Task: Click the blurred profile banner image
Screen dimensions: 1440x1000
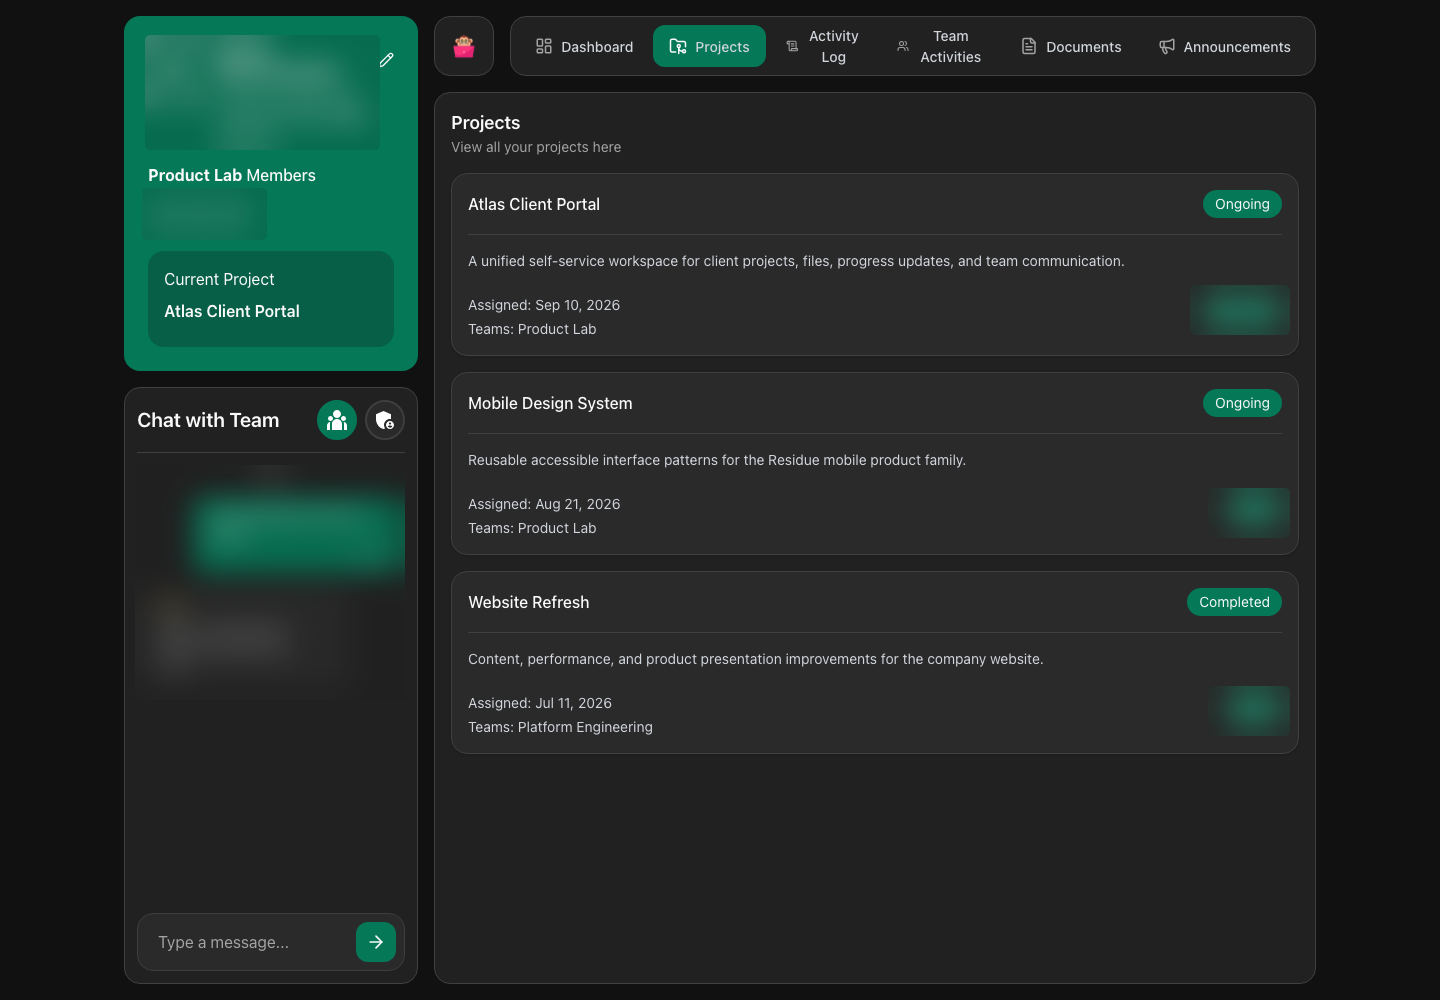Action: 262,92
